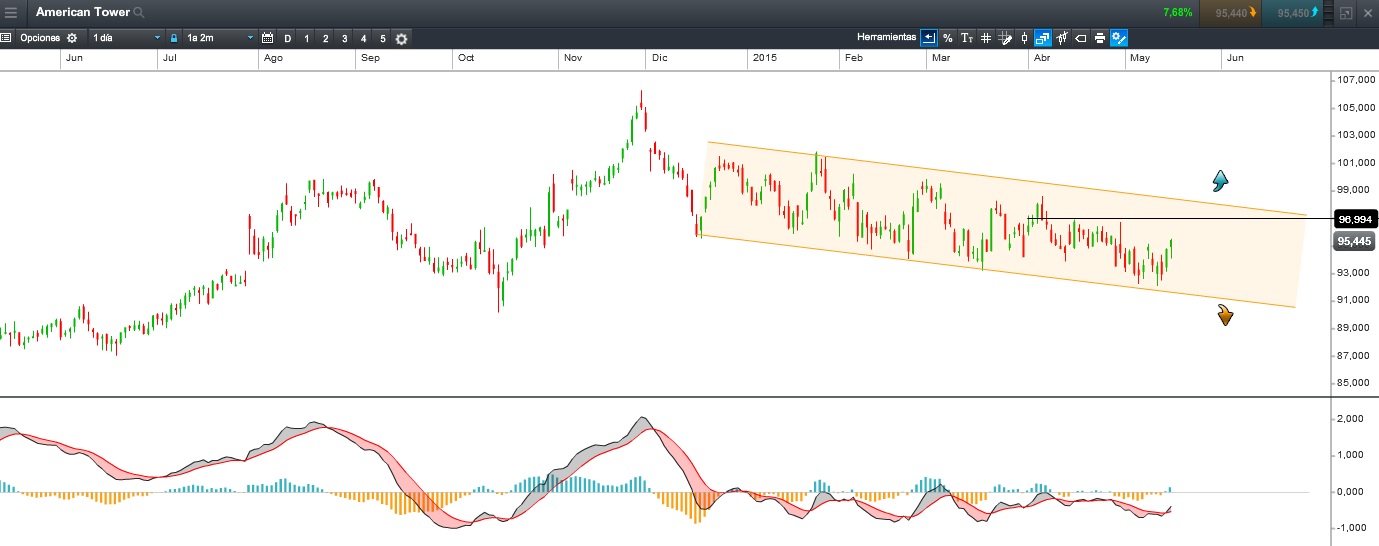This screenshot has width=1379, height=546.
Task: Print the chart using printer icon
Action: [x=1099, y=38]
